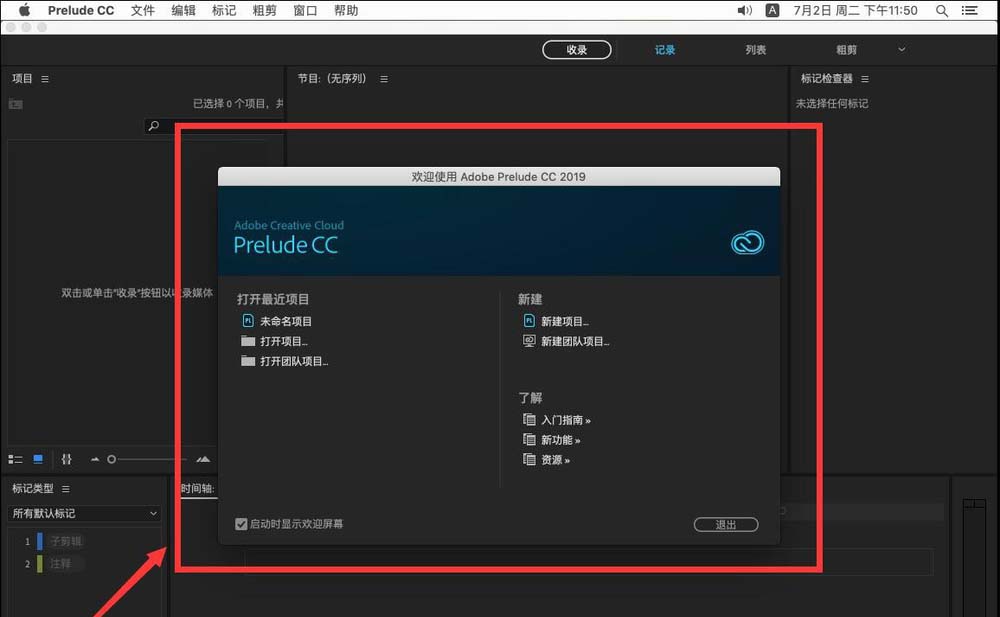Click the 退出 button in welcome dialog
Image resolution: width=1000 pixels, height=617 pixels.
click(x=726, y=524)
